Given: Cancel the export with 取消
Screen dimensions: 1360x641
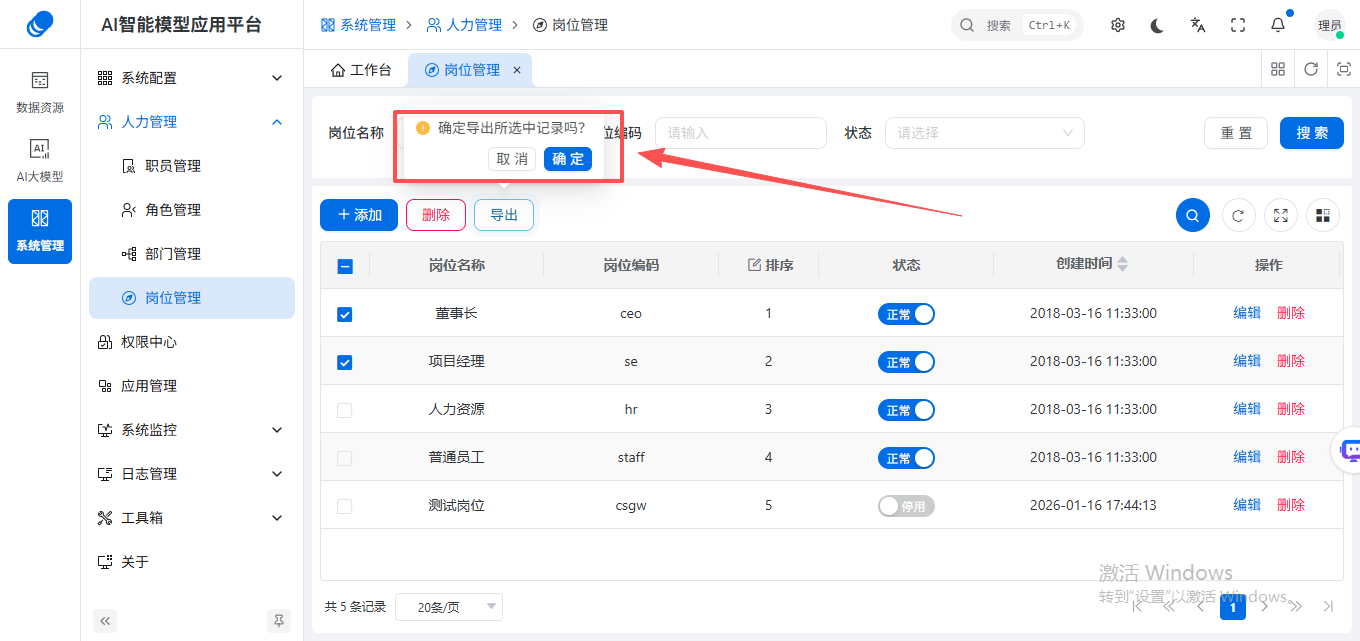Looking at the screenshot, I should tap(512, 159).
